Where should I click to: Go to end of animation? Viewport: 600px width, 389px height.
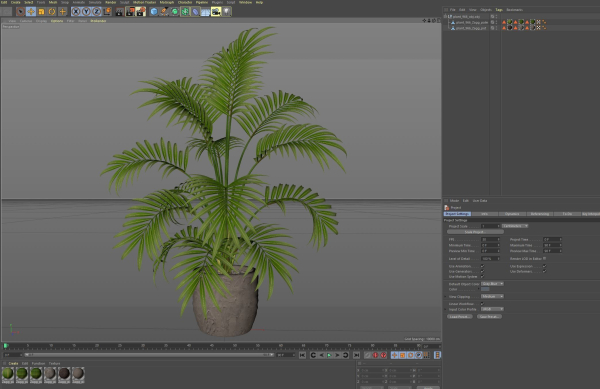(356, 355)
